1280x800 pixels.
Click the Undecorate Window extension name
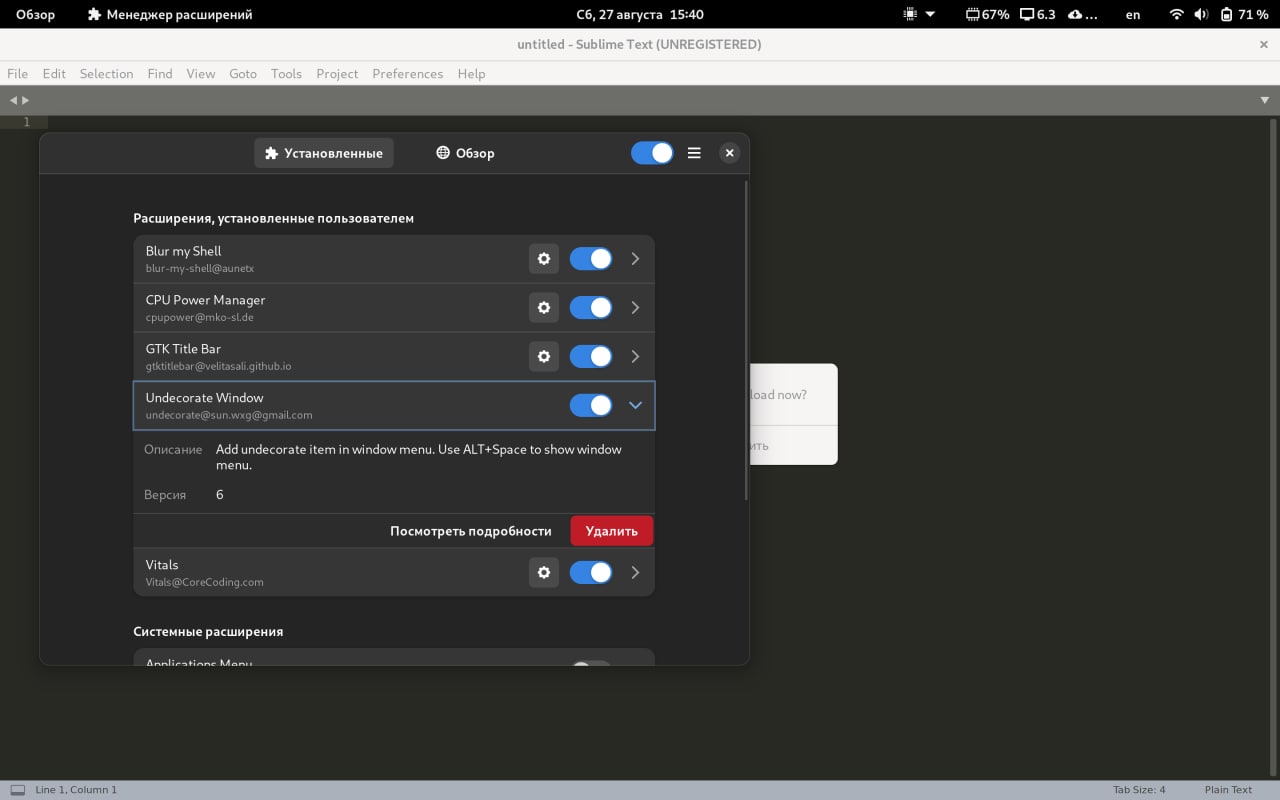204,398
